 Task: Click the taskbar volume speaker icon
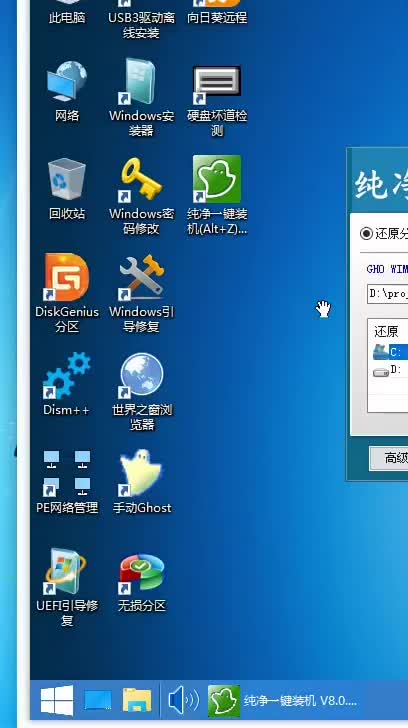[183, 700]
